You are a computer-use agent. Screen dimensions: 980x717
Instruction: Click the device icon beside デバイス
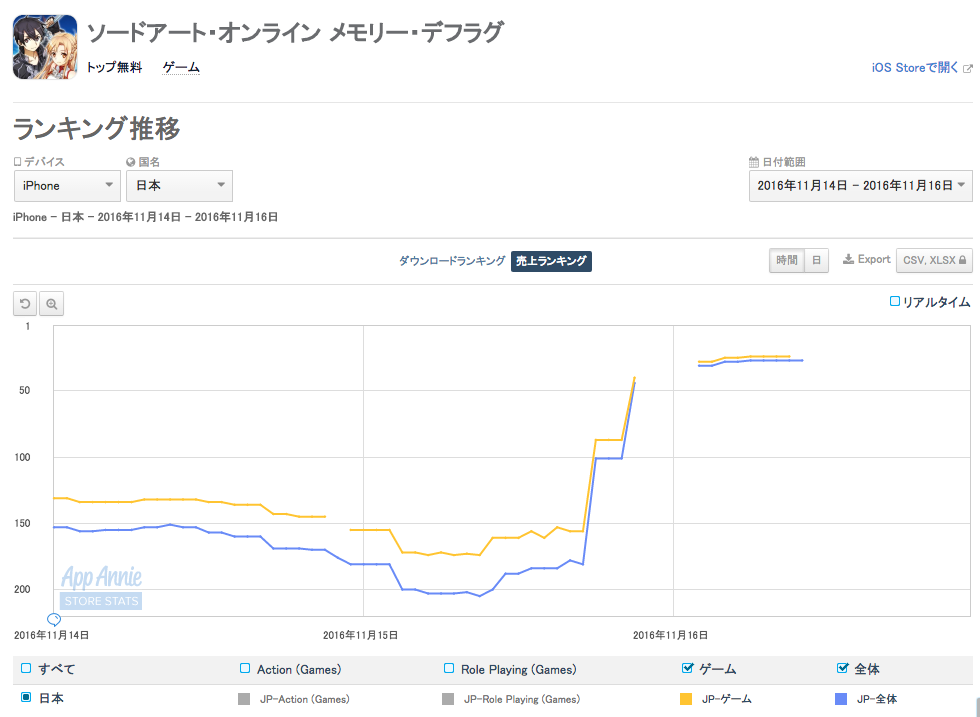pyautogui.click(x=18, y=162)
